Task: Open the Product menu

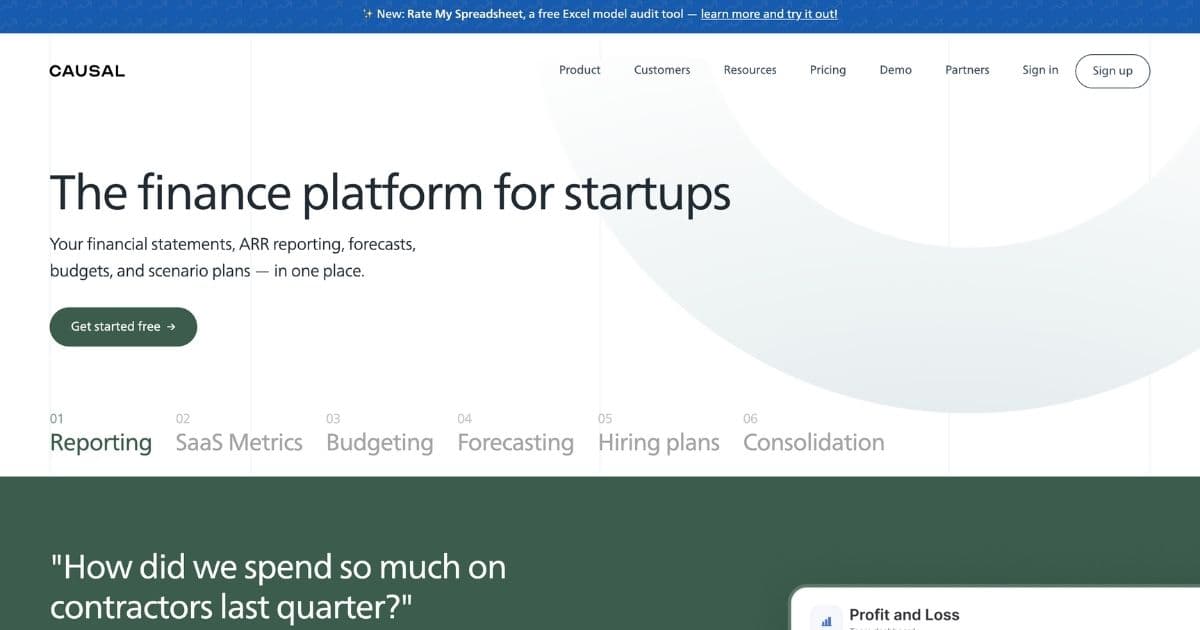Action: coord(580,70)
